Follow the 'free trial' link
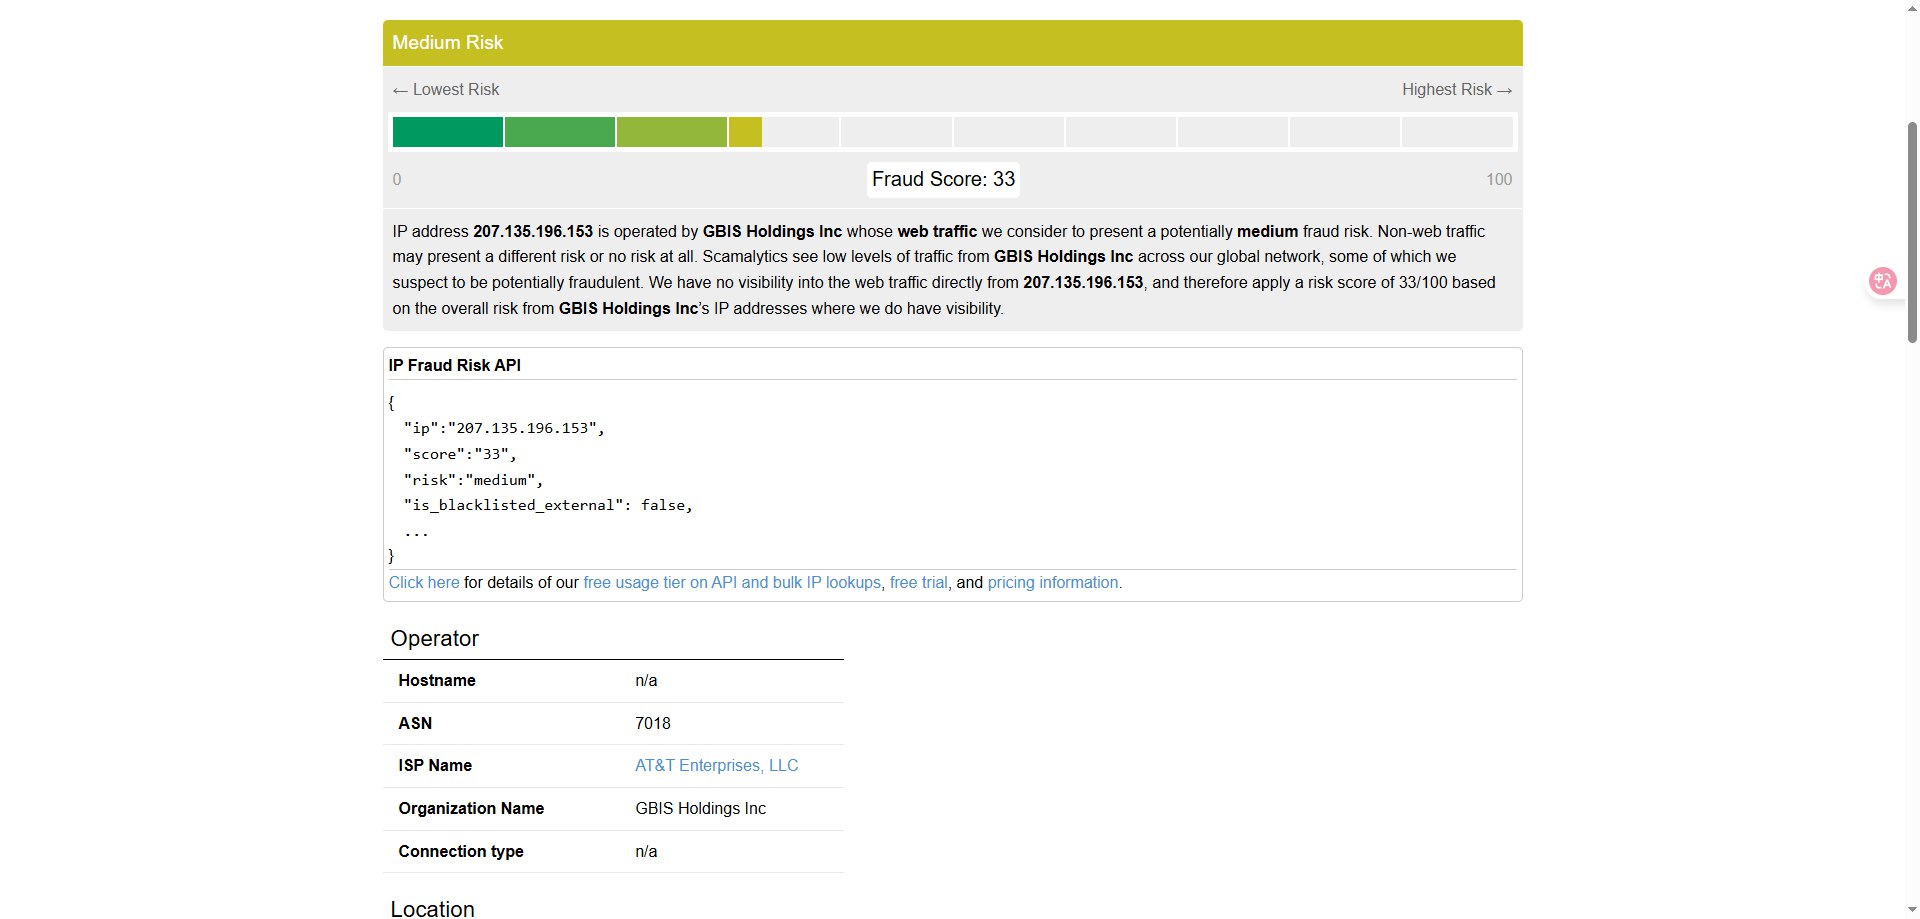This screenshot has width=1920, height=919. pyautogui.click(x=918, y=583)
